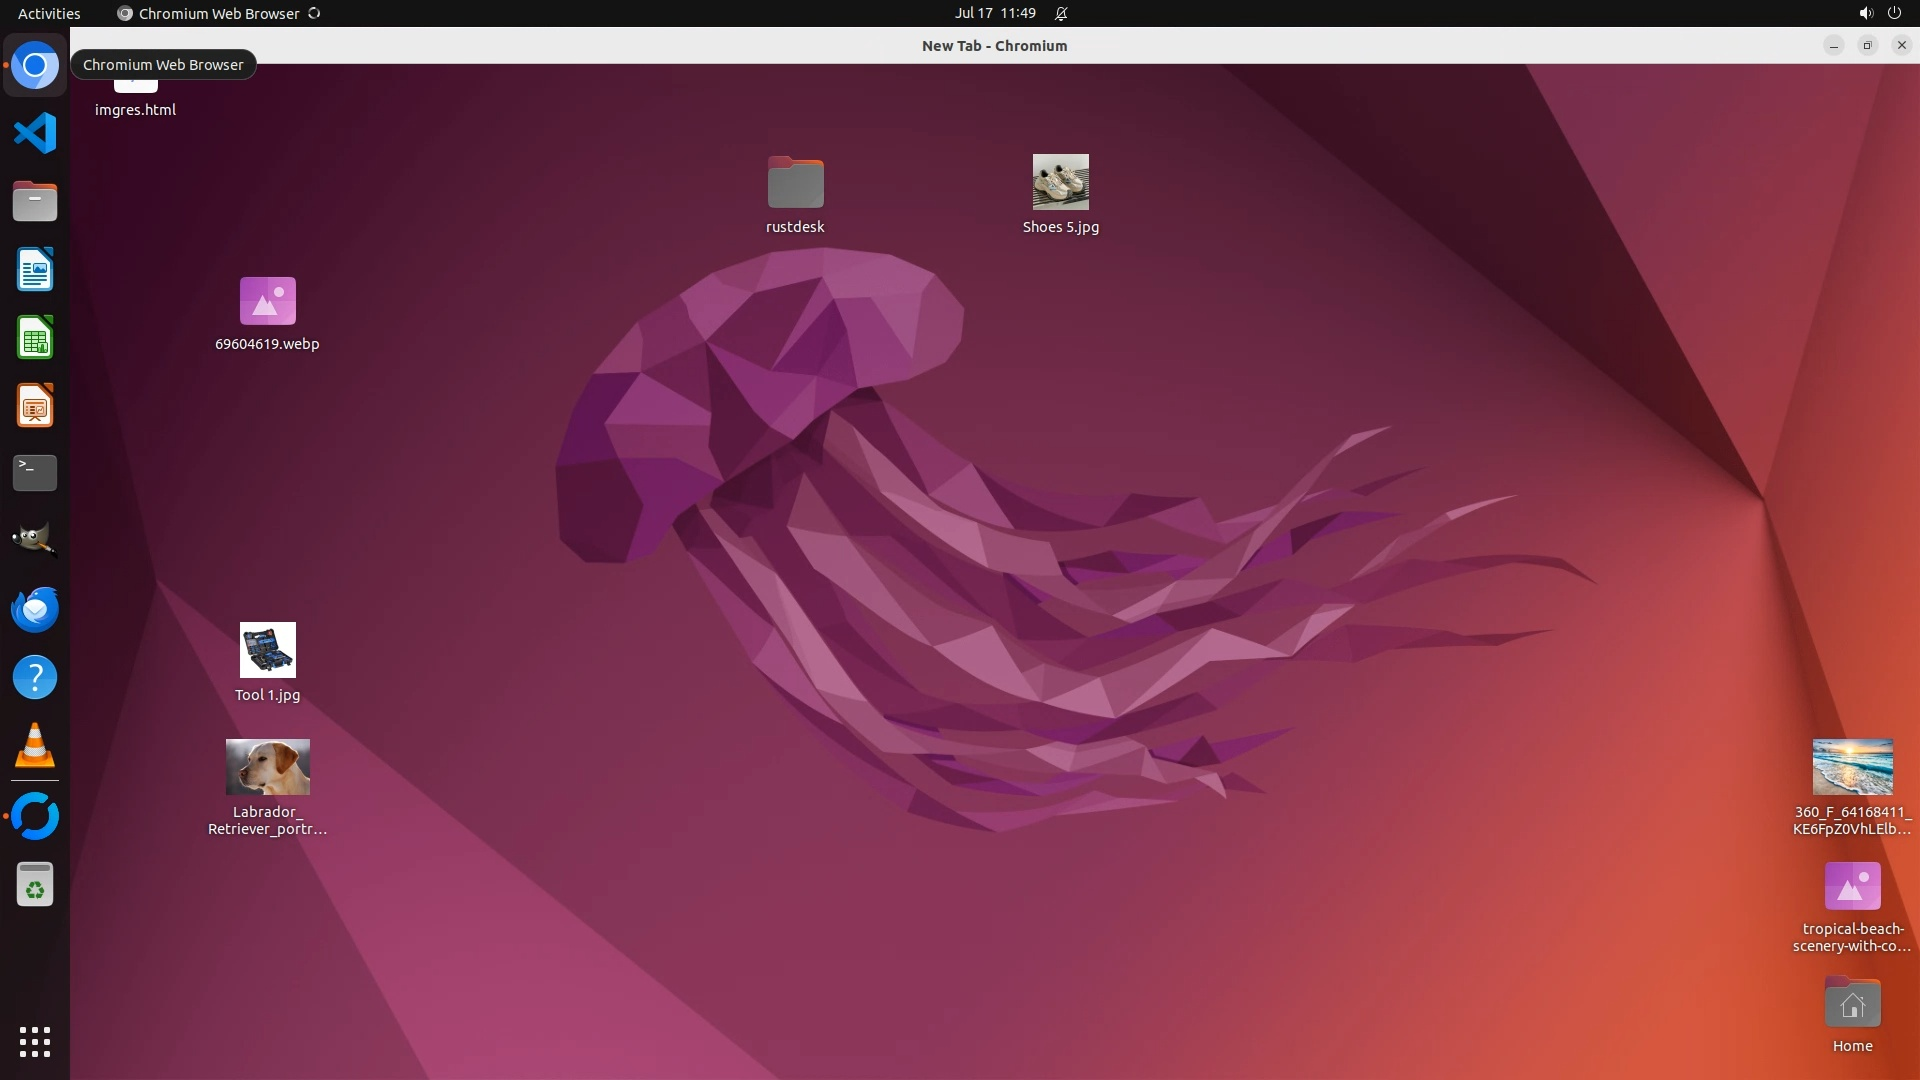The width and height of the screenshot is (1920, 1080).
Task: Select the rustdesk folder on desktop
Action: [795, 183]
